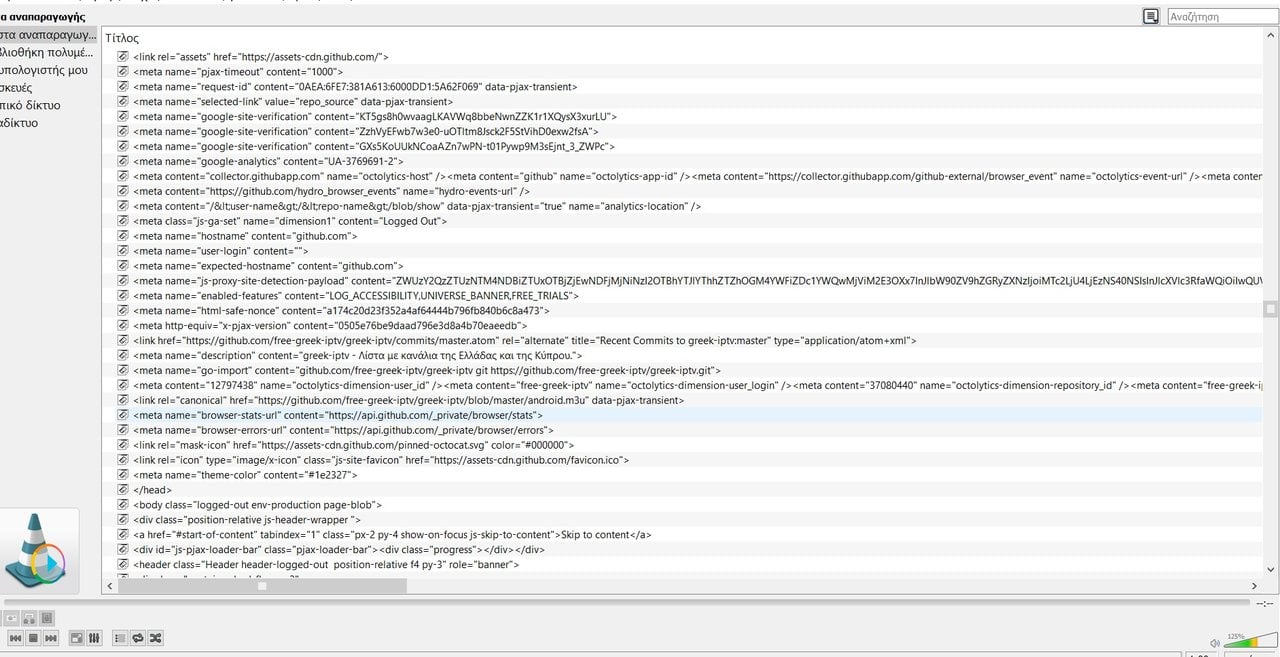
Task: Select the 'expected-hostname' meta row
Action: 683,266
